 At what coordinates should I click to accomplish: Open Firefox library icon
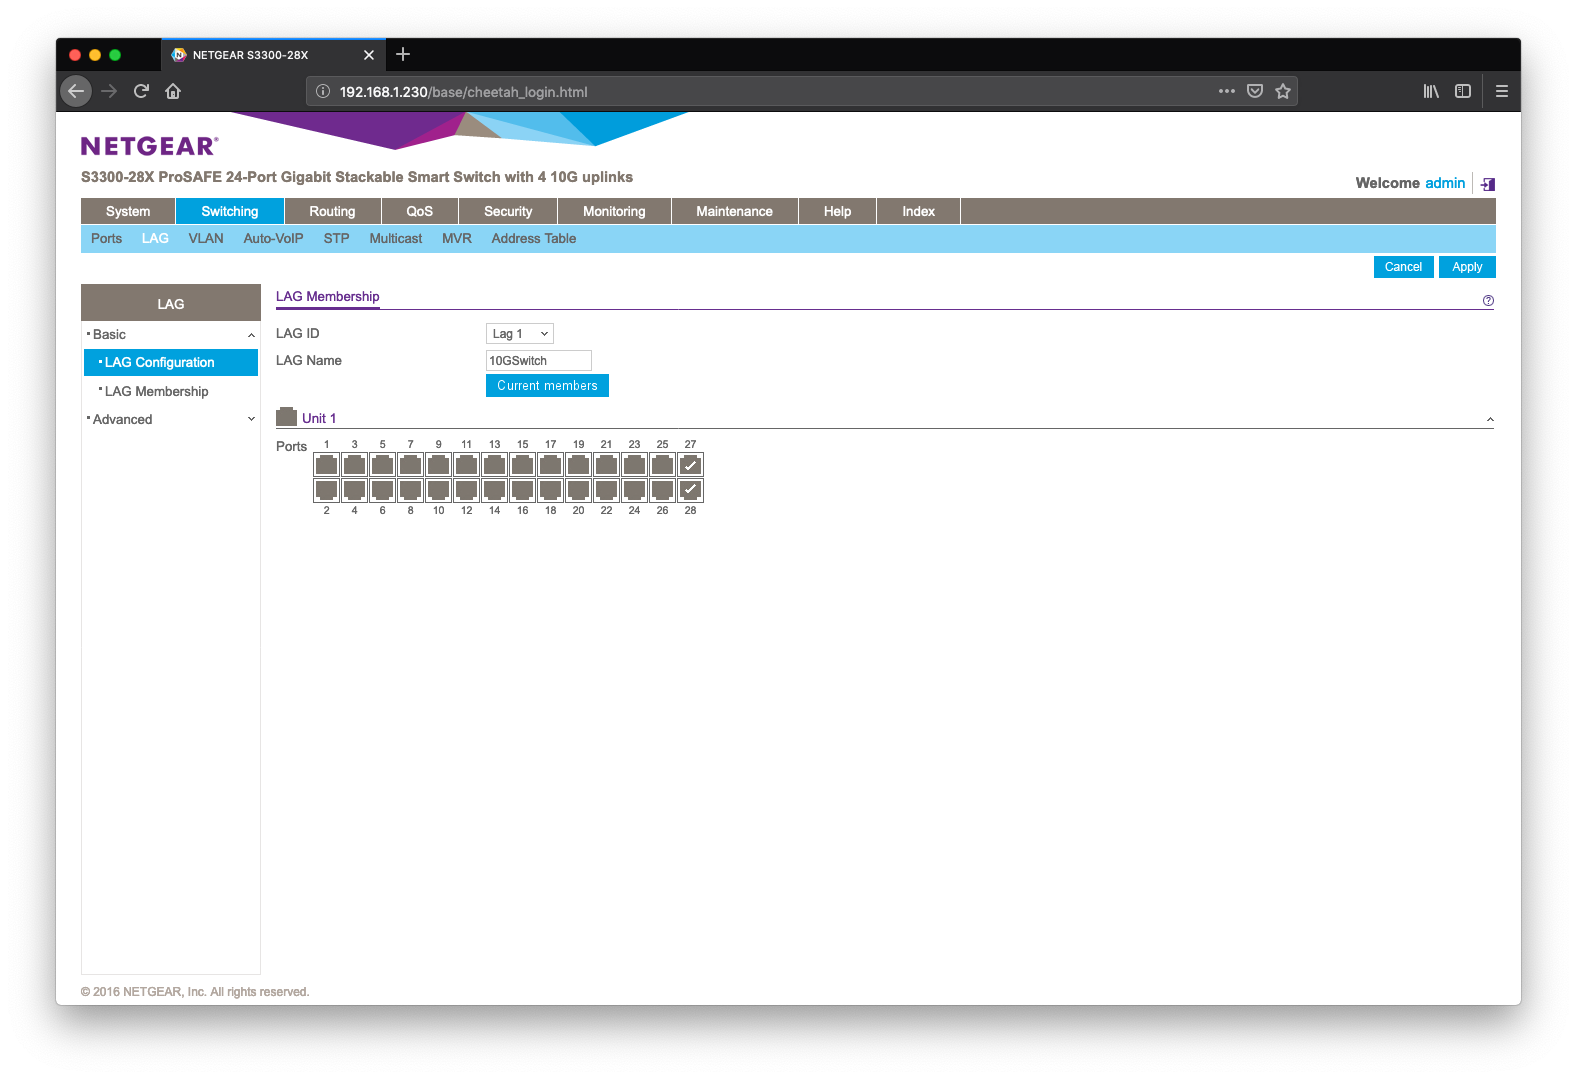1431,91
